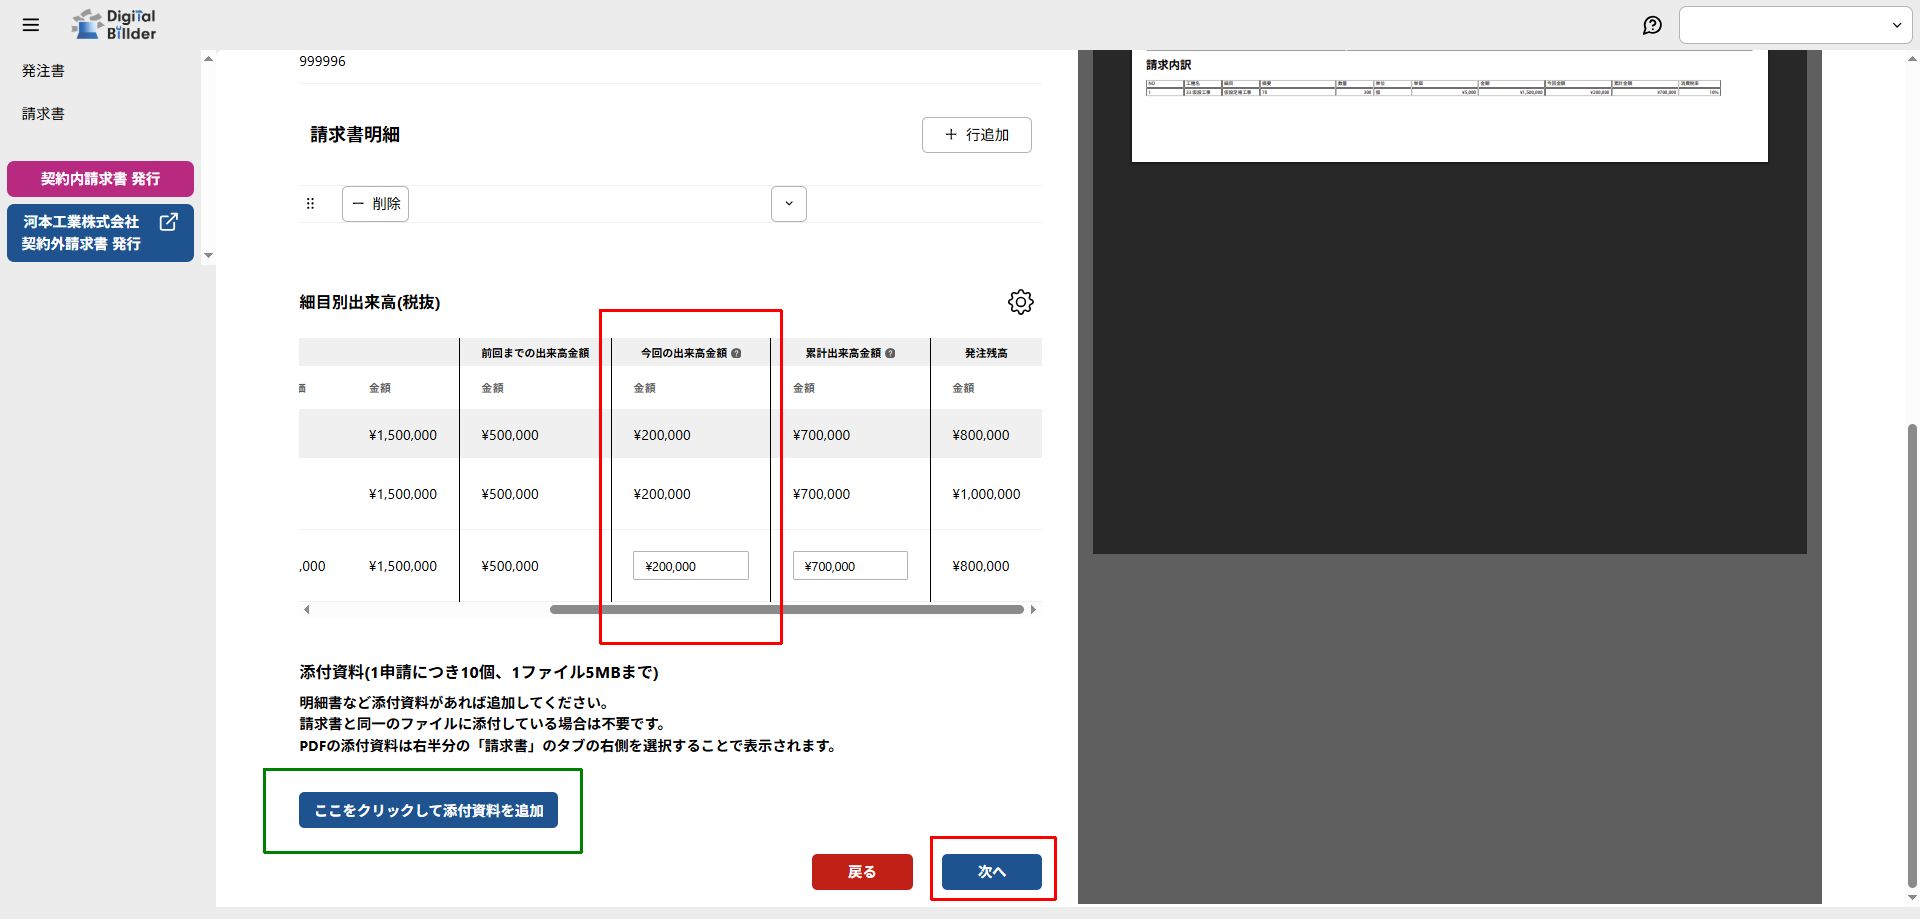
Task: Open the help chat icon
Action: [x=1652, y=25]
